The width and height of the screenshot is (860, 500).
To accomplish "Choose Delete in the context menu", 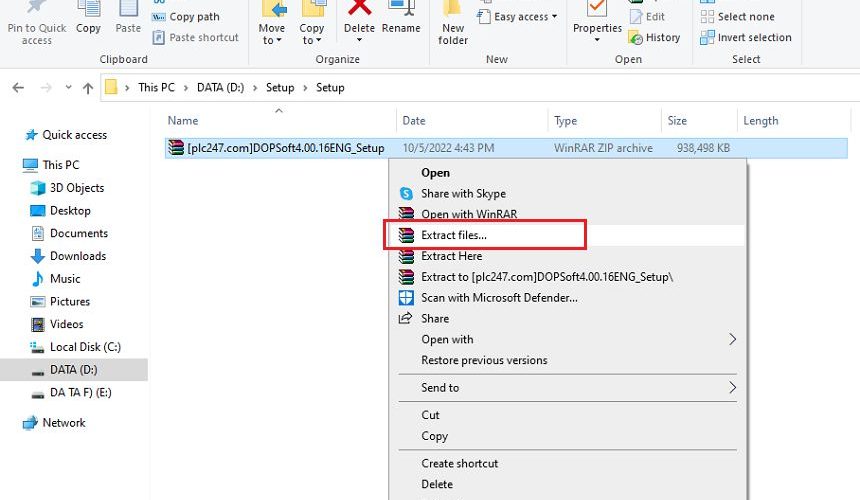I will (x=567, y=484).
